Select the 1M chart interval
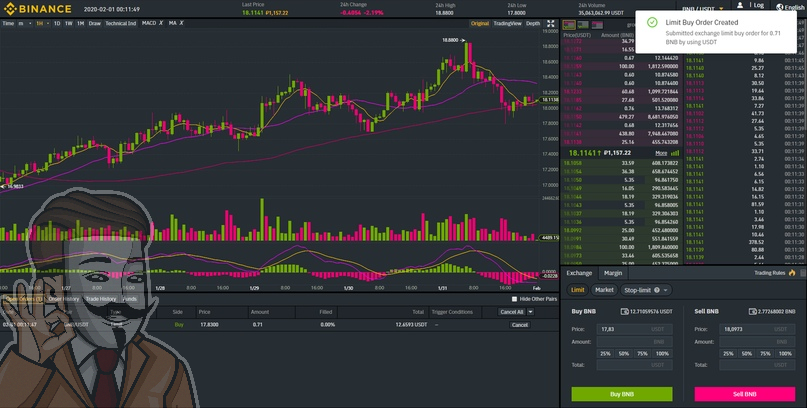 (80, 24)
